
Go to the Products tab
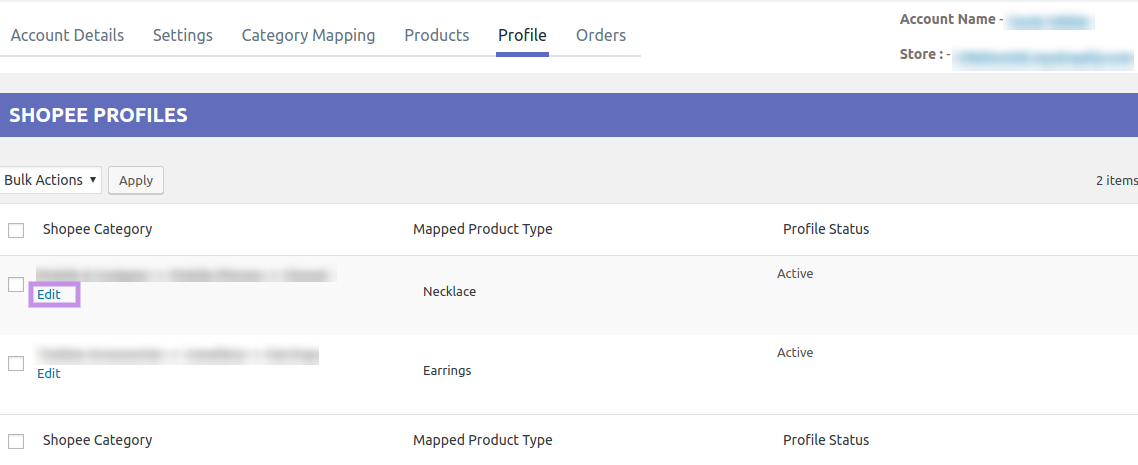tap(436, 35)
